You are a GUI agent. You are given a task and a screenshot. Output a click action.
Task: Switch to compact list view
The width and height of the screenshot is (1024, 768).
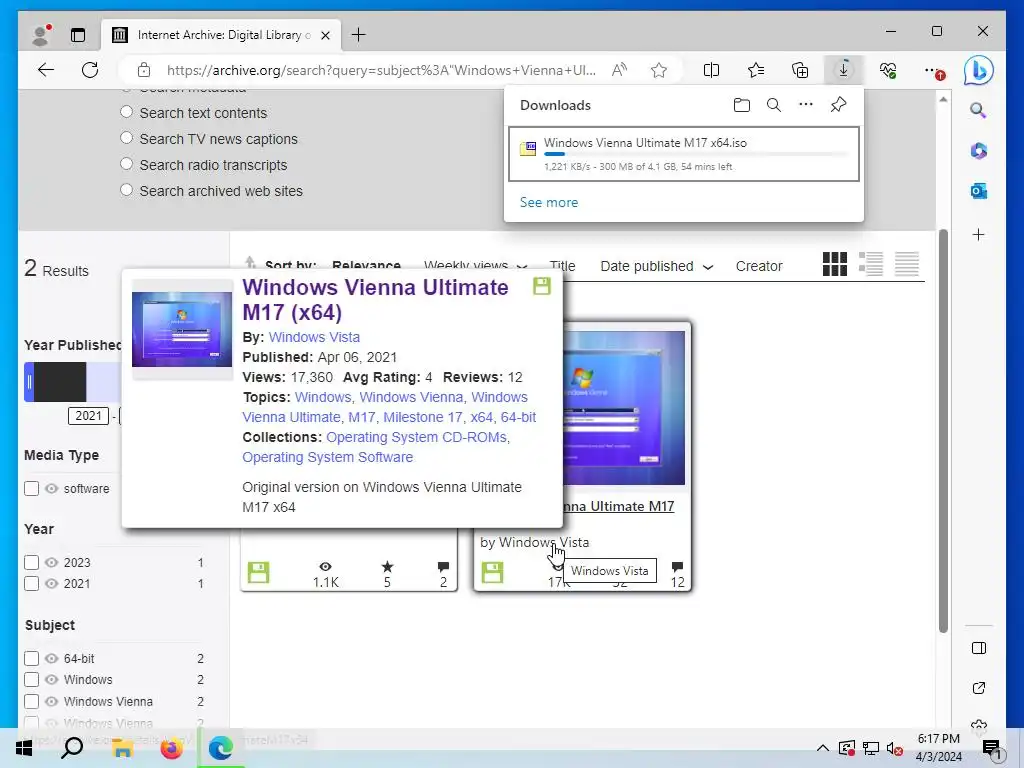[x=906, y=264]
